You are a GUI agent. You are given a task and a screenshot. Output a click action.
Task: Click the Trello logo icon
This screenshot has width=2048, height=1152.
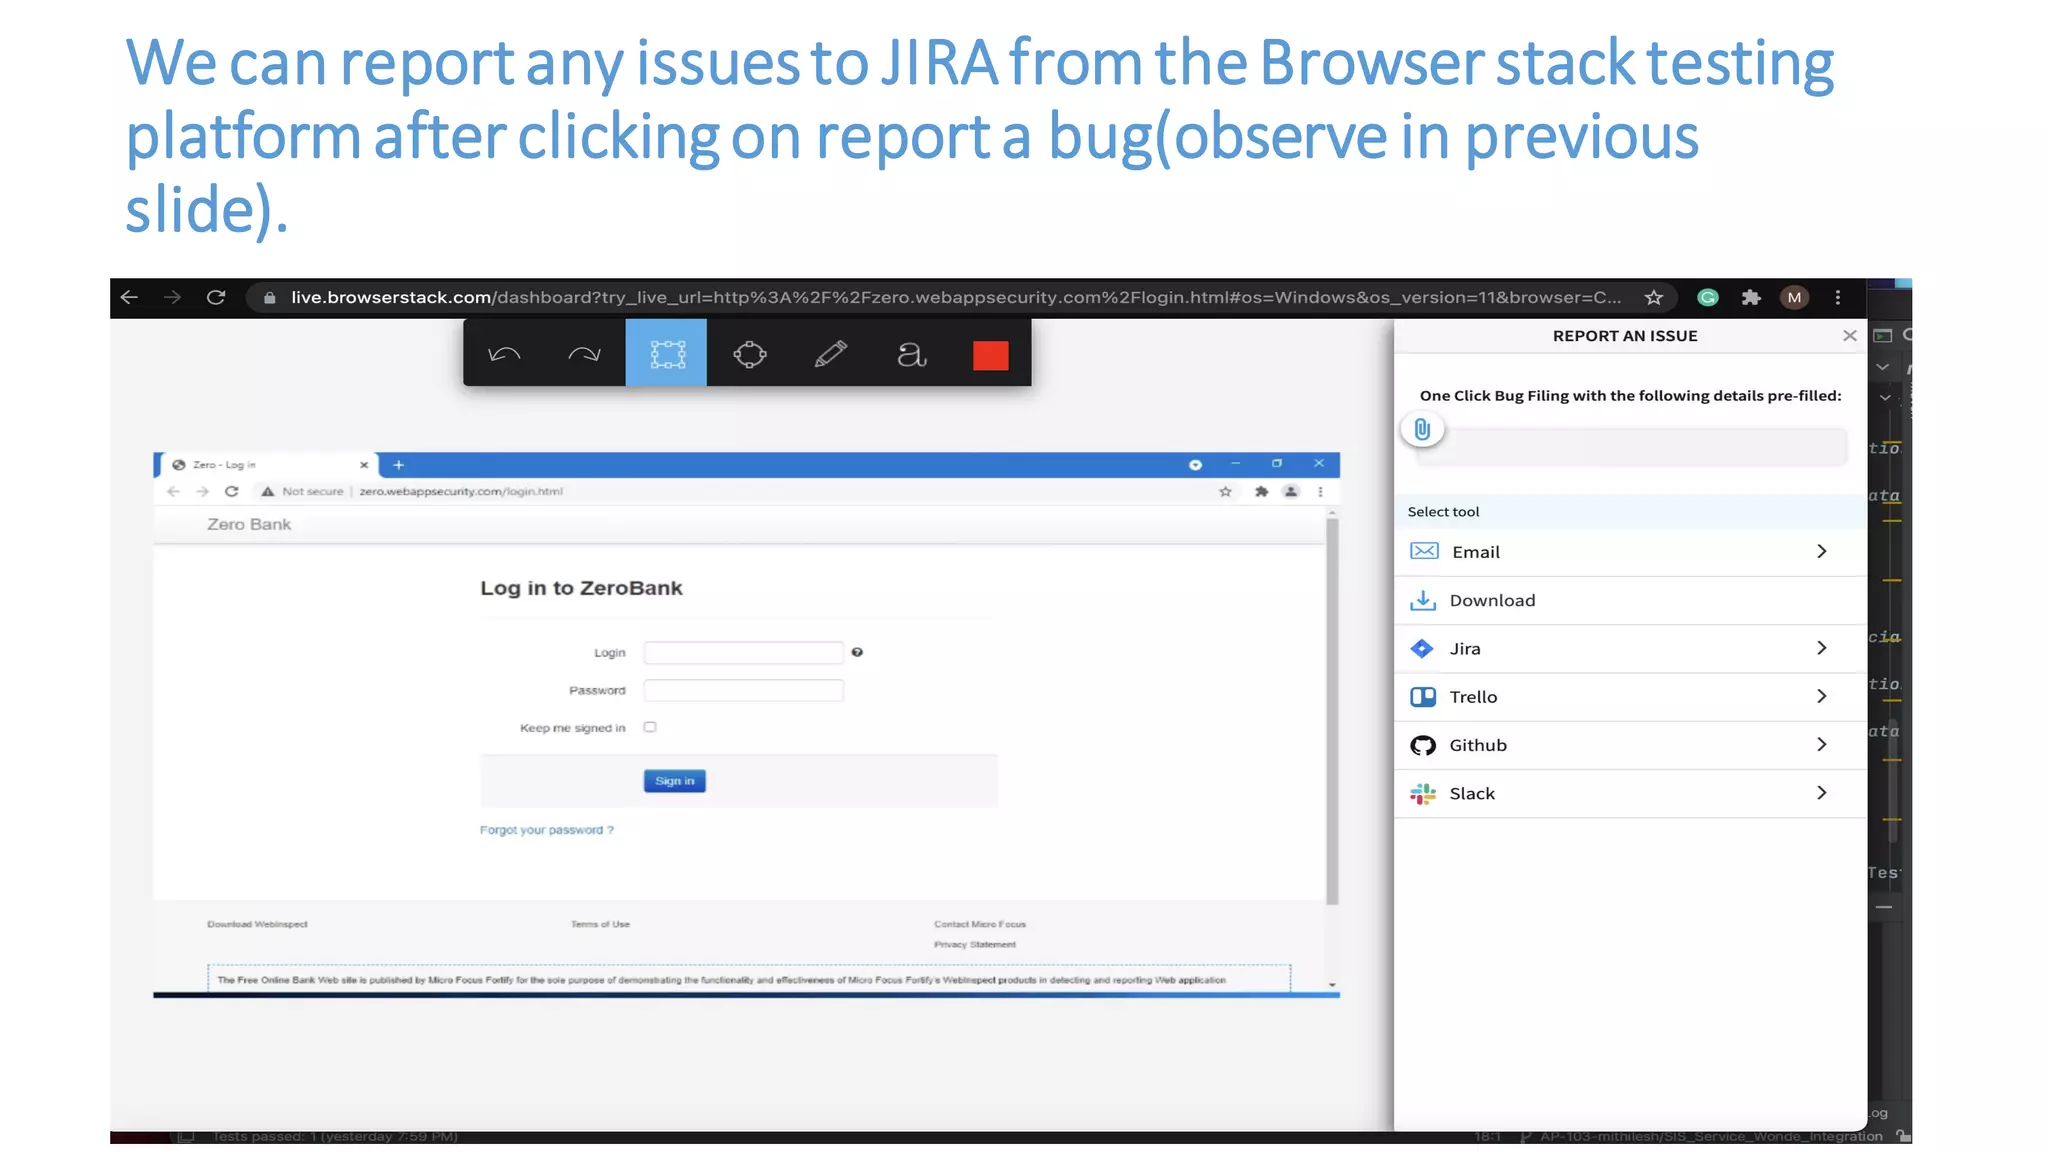pyautogui.click(x=1423, y=697)
